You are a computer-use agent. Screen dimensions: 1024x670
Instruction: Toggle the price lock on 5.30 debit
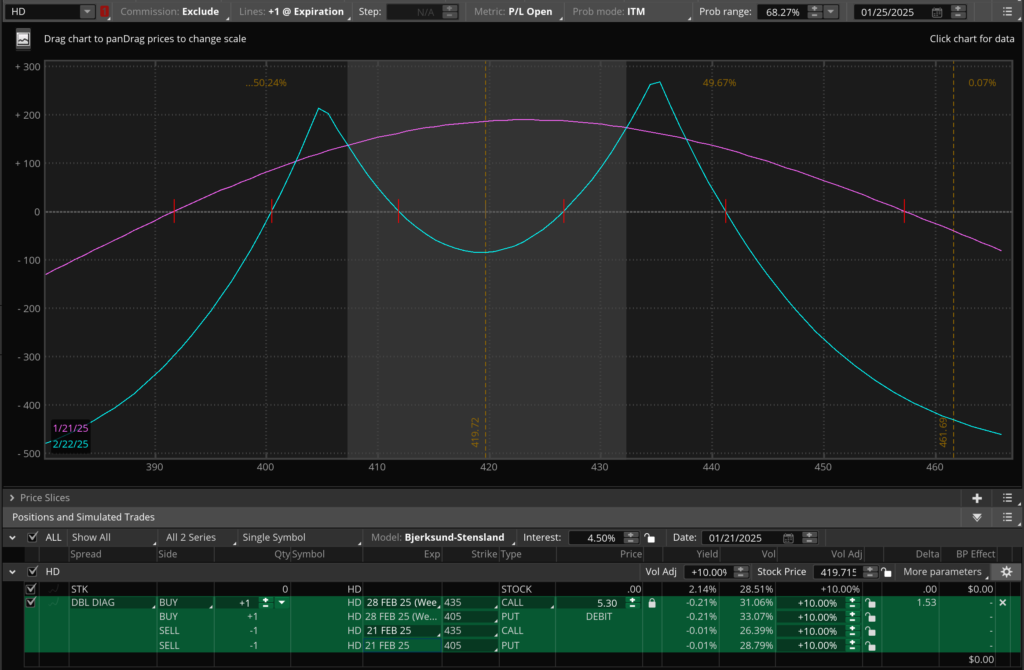(651, 603)
